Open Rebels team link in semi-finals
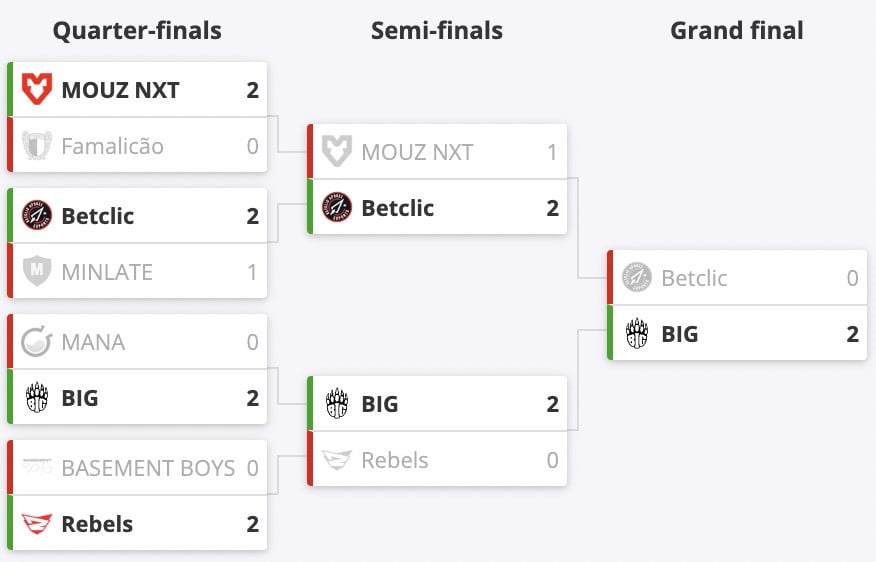Image resolution: width=876 pixels, height=562 pixels. coord(394,460)
